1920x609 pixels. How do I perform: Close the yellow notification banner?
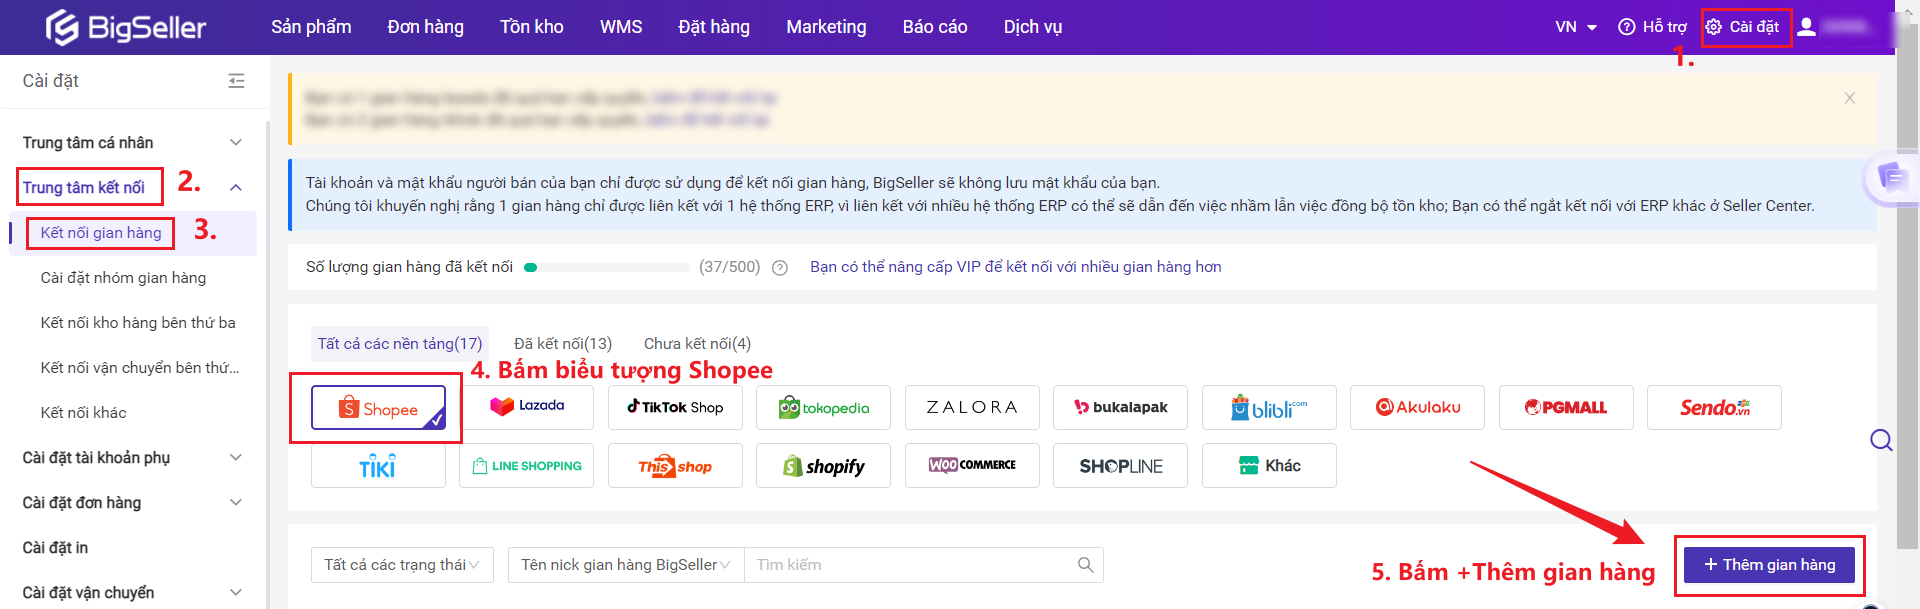(1849, 98)
